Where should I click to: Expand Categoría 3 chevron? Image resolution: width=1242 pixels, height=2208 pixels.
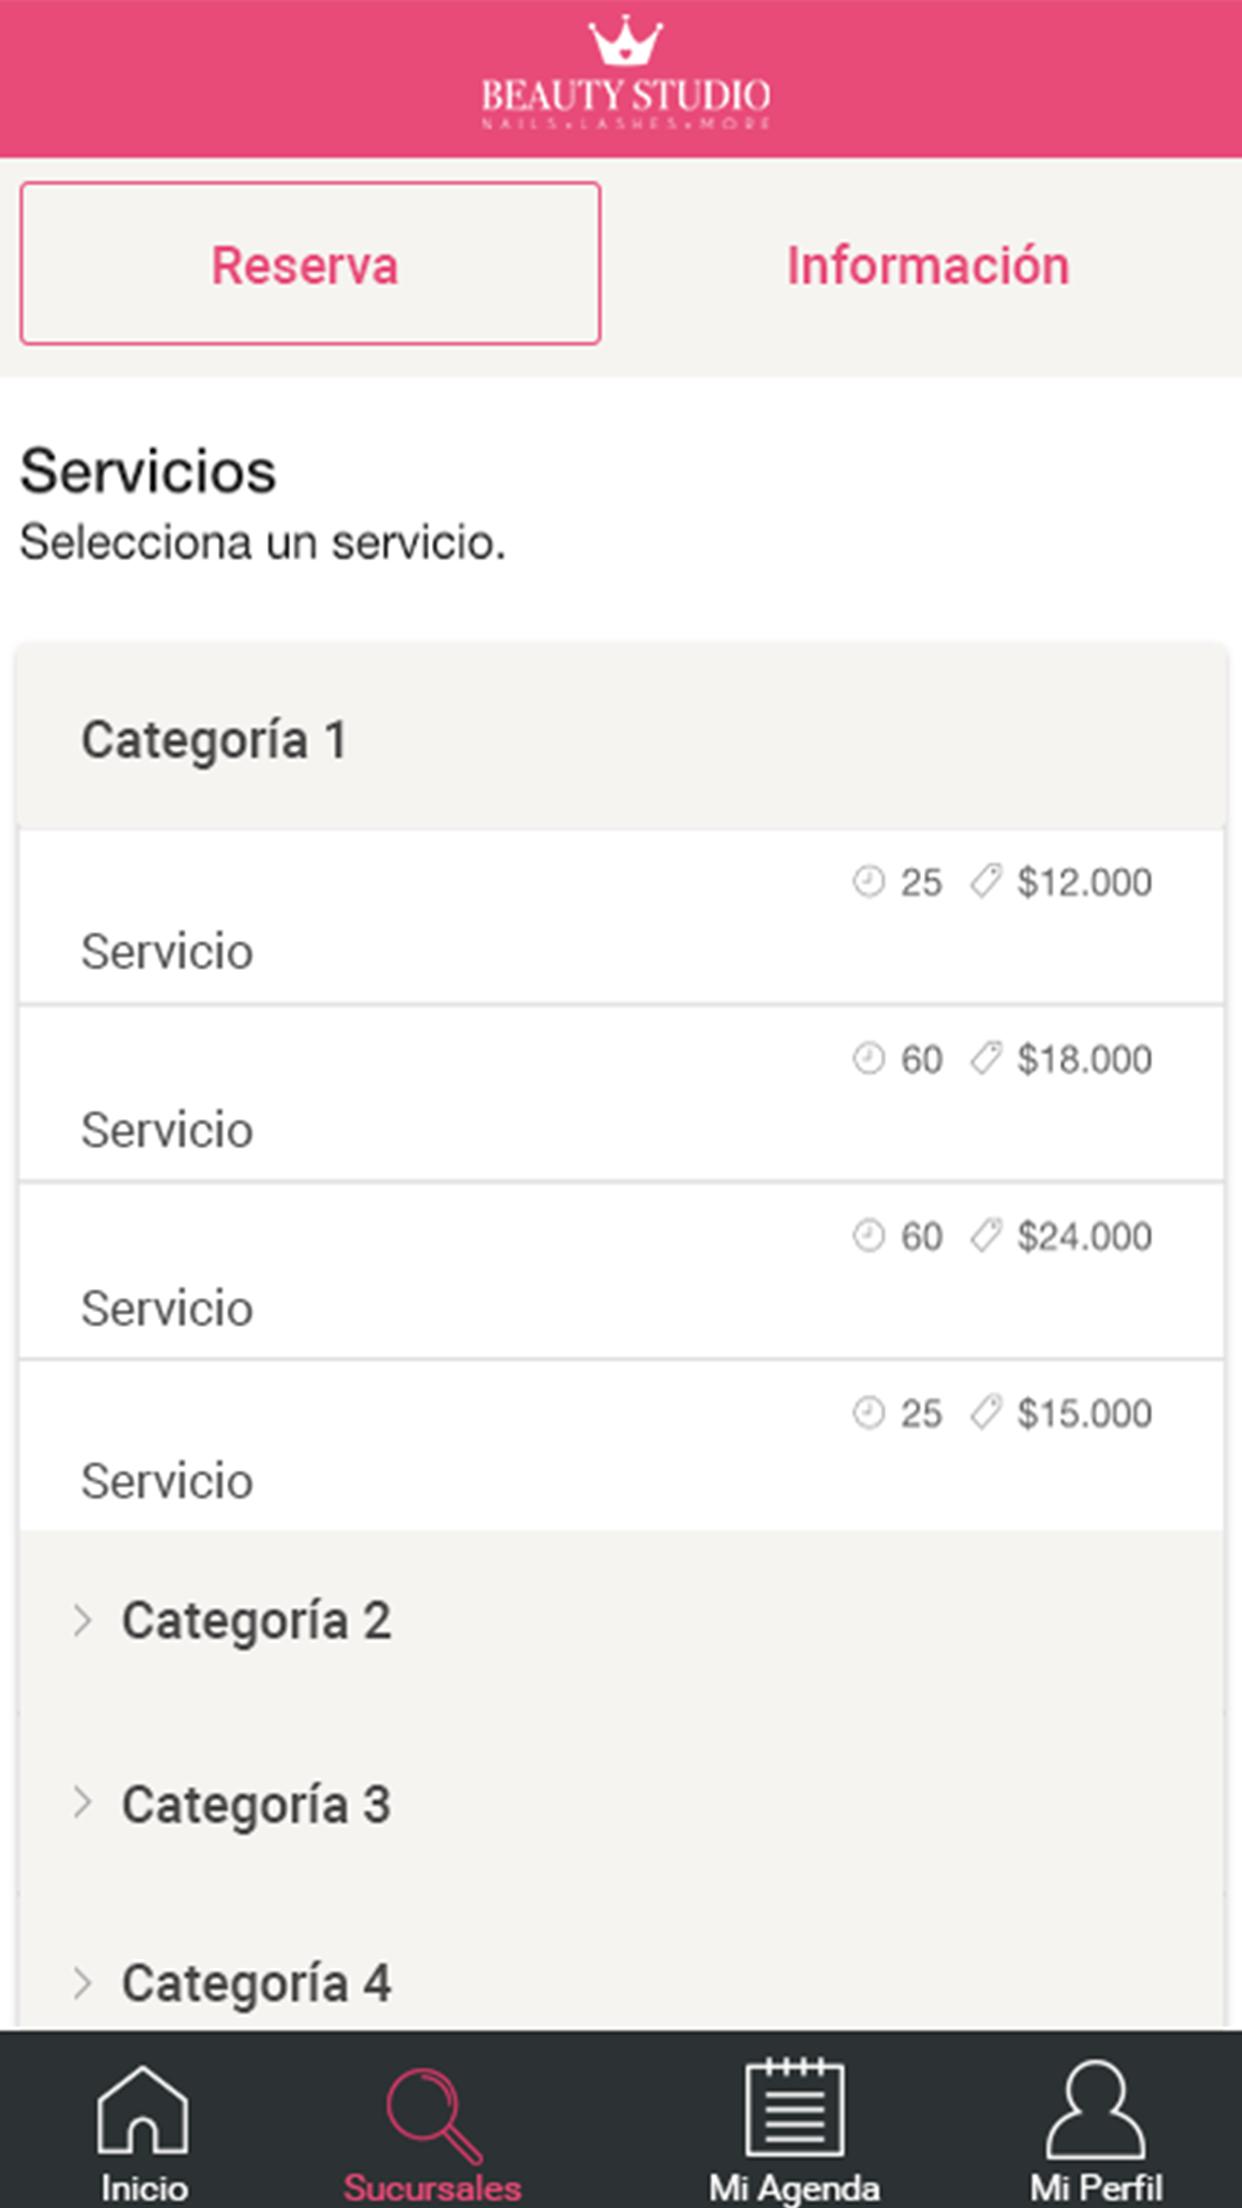83,1803
